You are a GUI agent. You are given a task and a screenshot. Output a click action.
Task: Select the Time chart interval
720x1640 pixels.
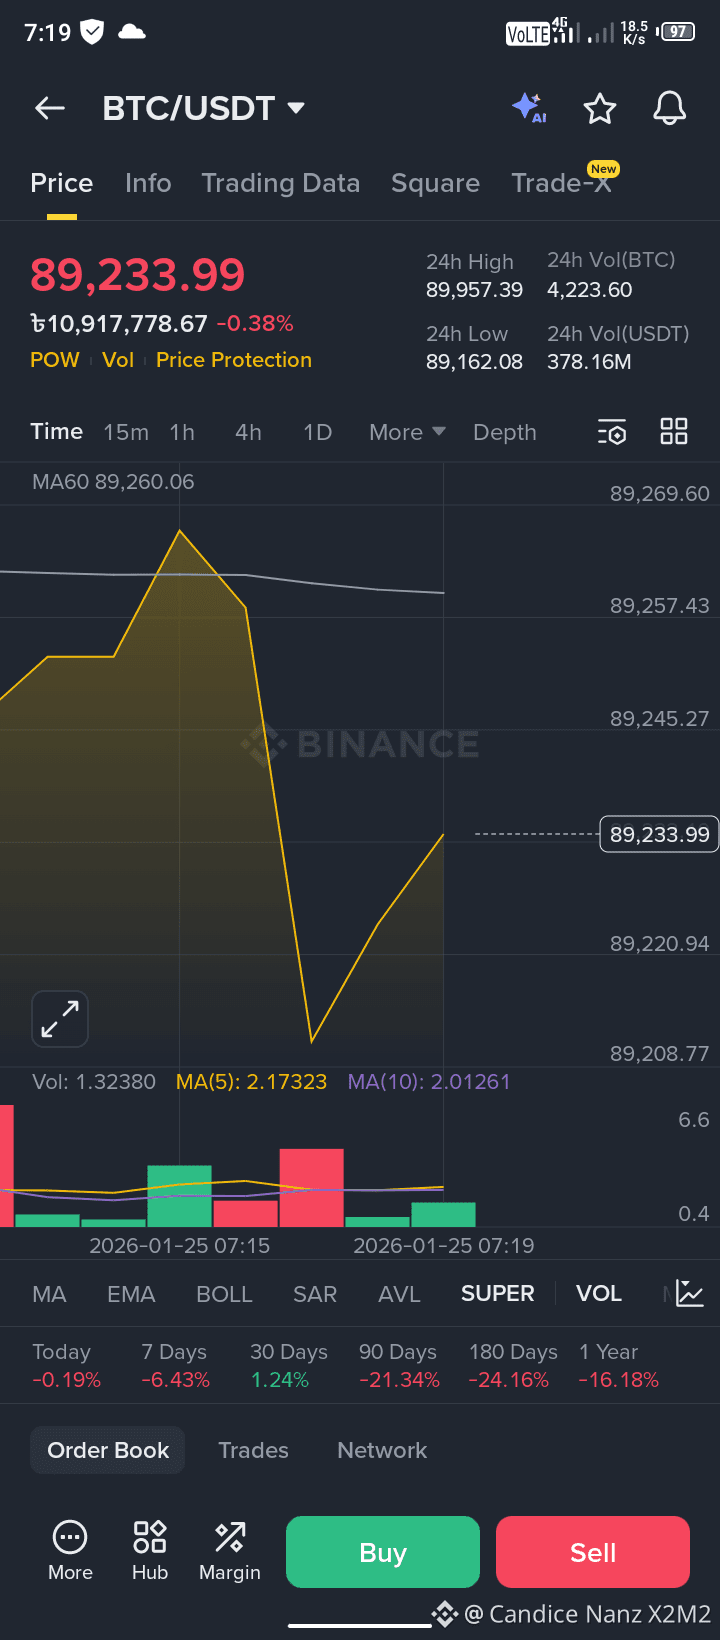pyautogui.click(x=57, y=432)
